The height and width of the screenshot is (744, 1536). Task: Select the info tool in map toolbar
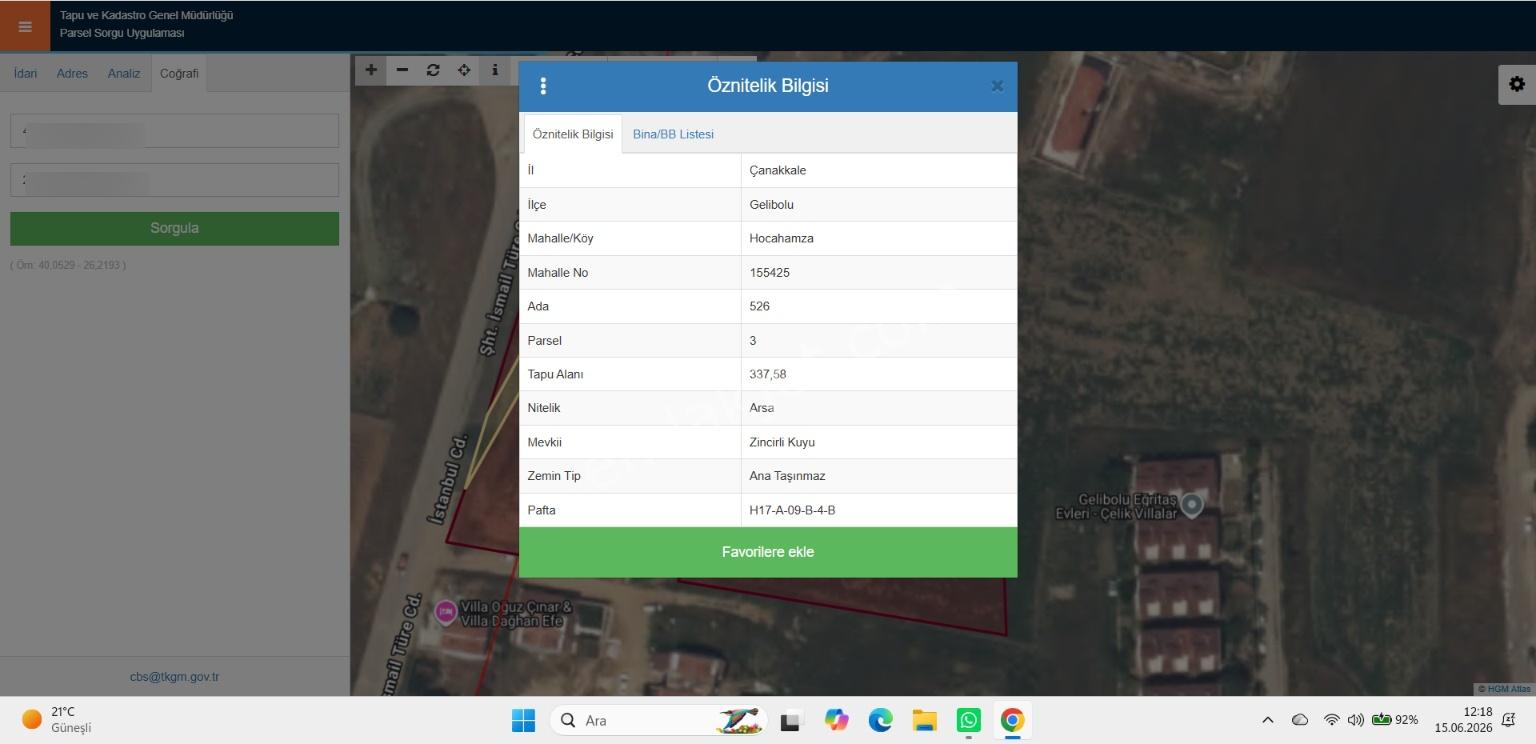click(495, 70)
